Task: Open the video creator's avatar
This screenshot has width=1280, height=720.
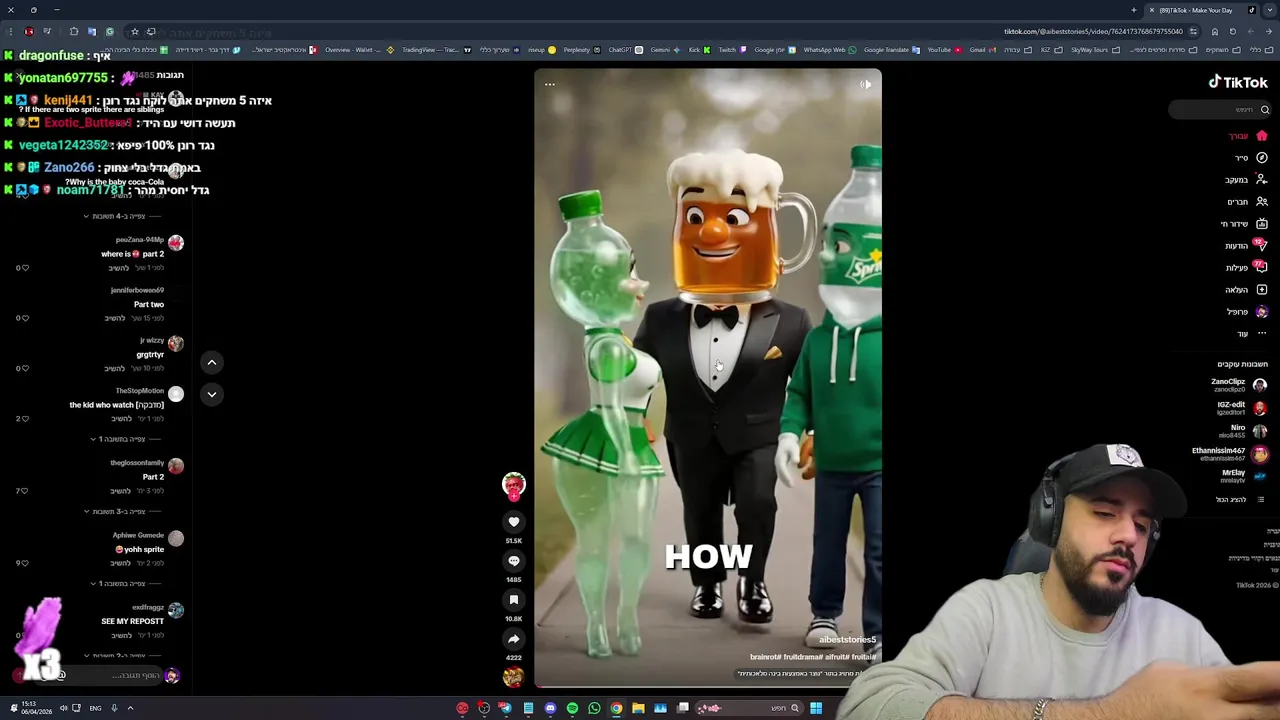Action: (514, 485)
